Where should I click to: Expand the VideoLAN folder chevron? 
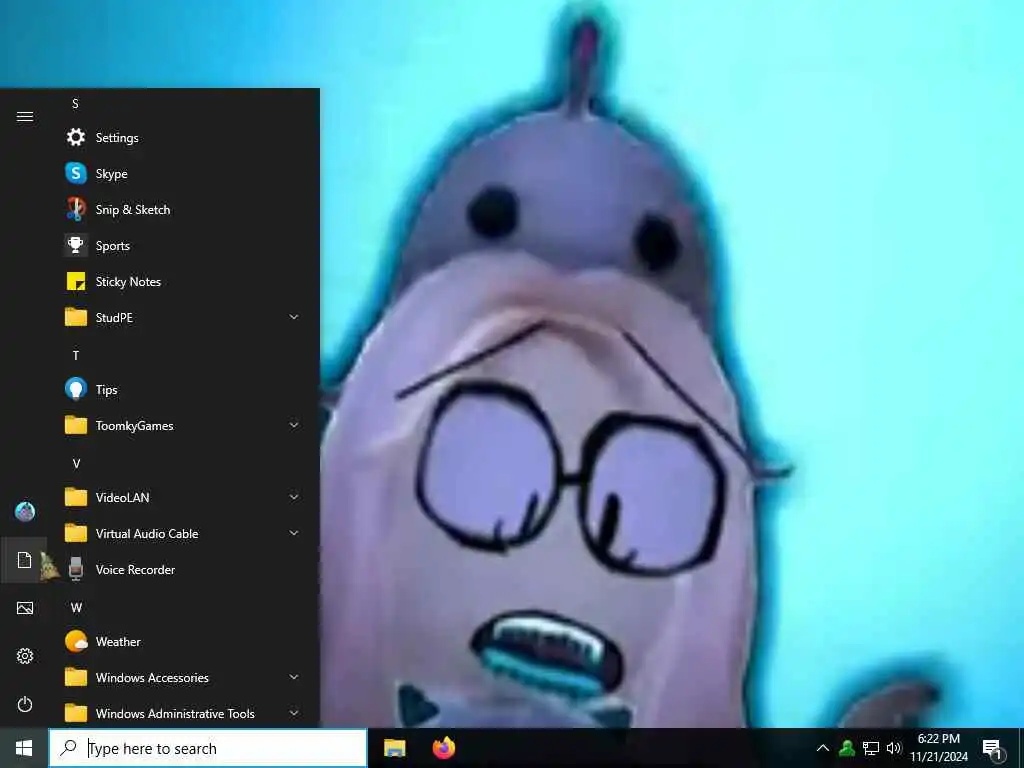294,497
